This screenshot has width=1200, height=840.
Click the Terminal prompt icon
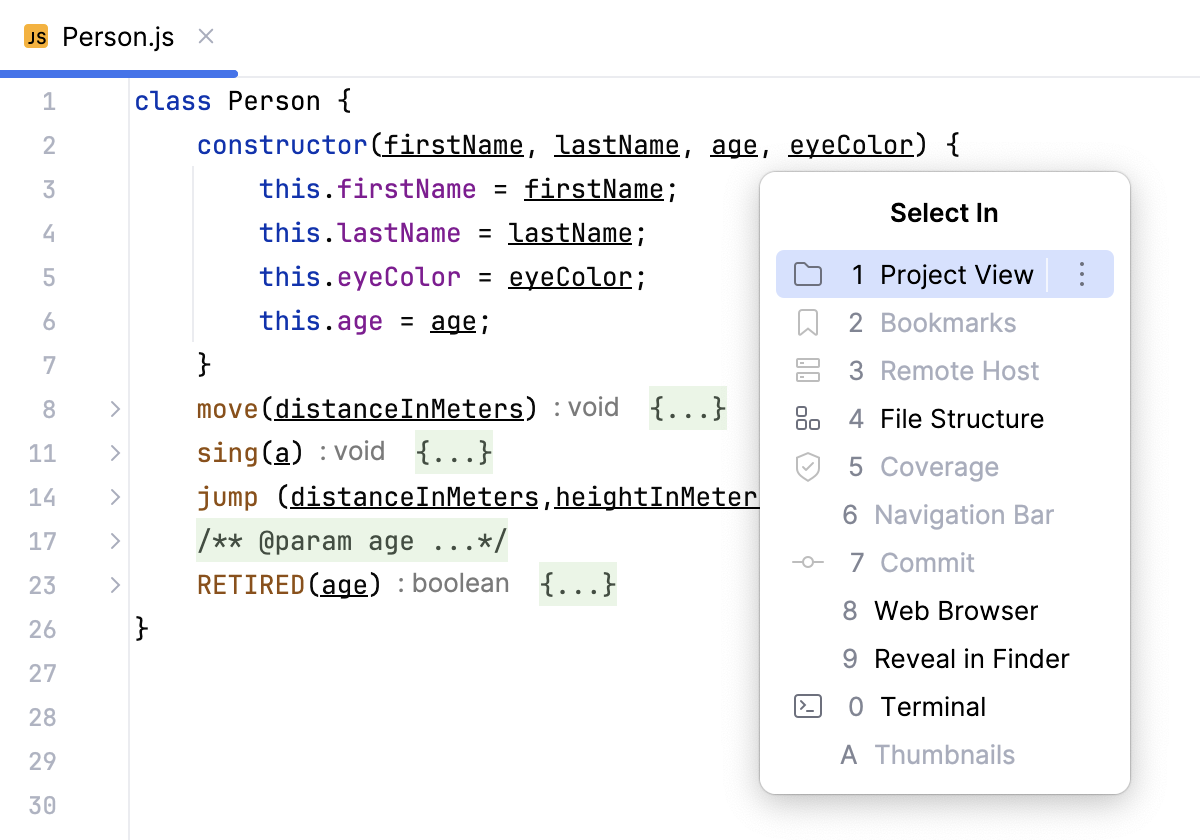tap(807, 707)
